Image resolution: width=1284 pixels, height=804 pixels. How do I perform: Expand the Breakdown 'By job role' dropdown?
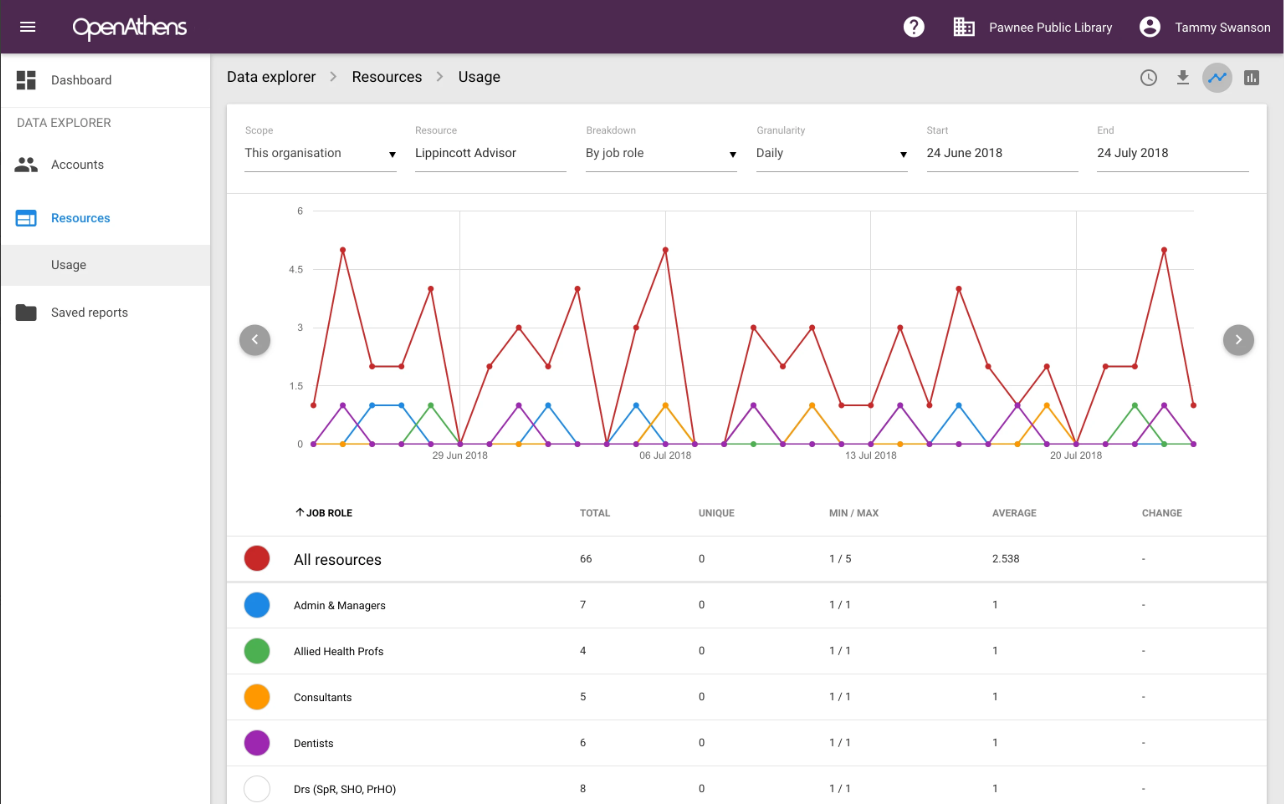coord(661,154)
